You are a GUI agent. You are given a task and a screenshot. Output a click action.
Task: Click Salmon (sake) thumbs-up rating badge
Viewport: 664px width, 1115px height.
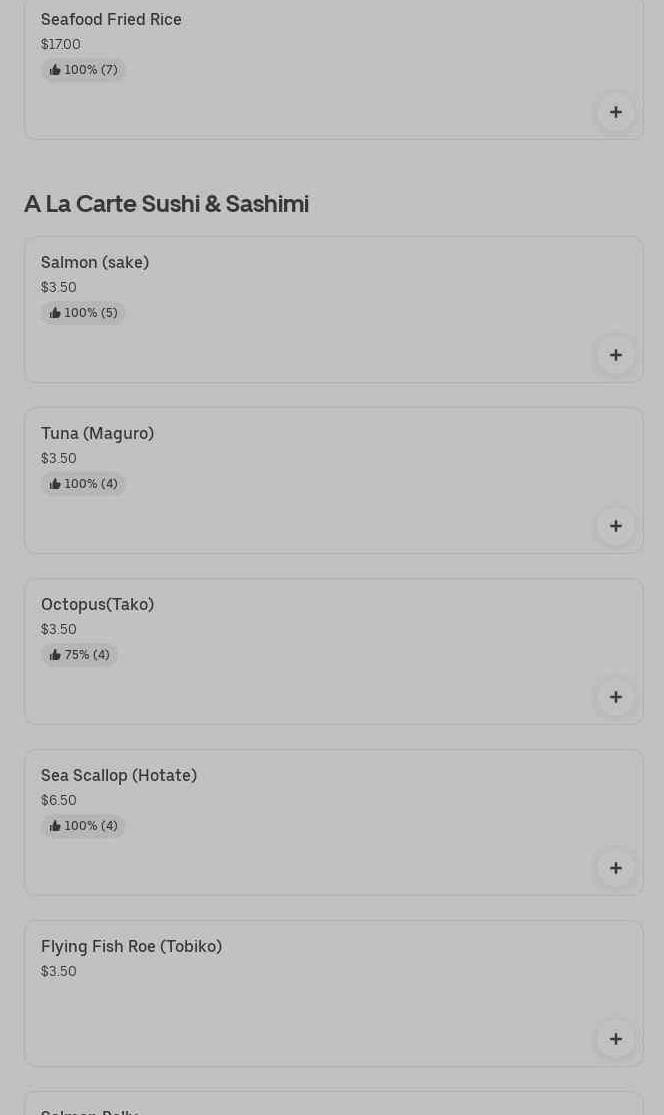[83, 313]
